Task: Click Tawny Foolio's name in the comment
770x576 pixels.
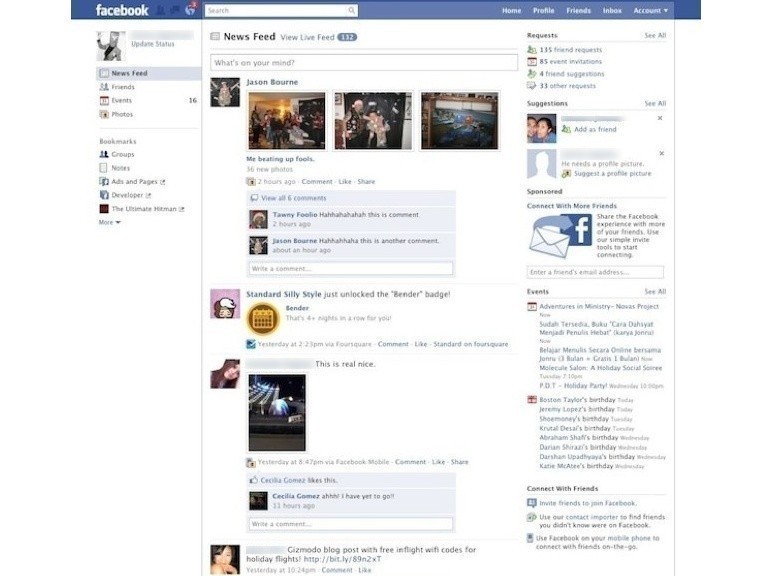Action: click(295, 215)
